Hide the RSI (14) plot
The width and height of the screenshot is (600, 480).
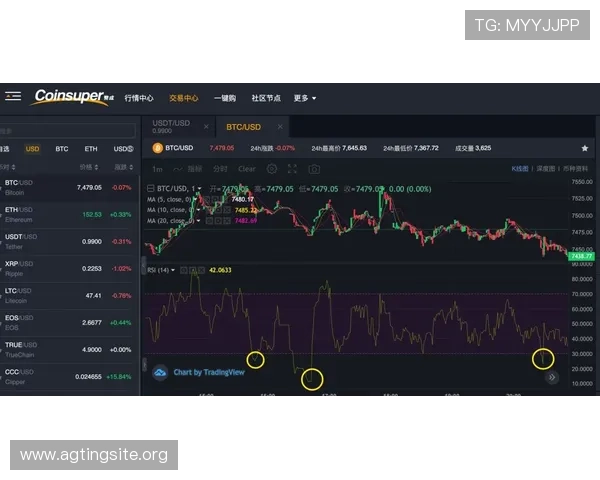click(184, 270)
